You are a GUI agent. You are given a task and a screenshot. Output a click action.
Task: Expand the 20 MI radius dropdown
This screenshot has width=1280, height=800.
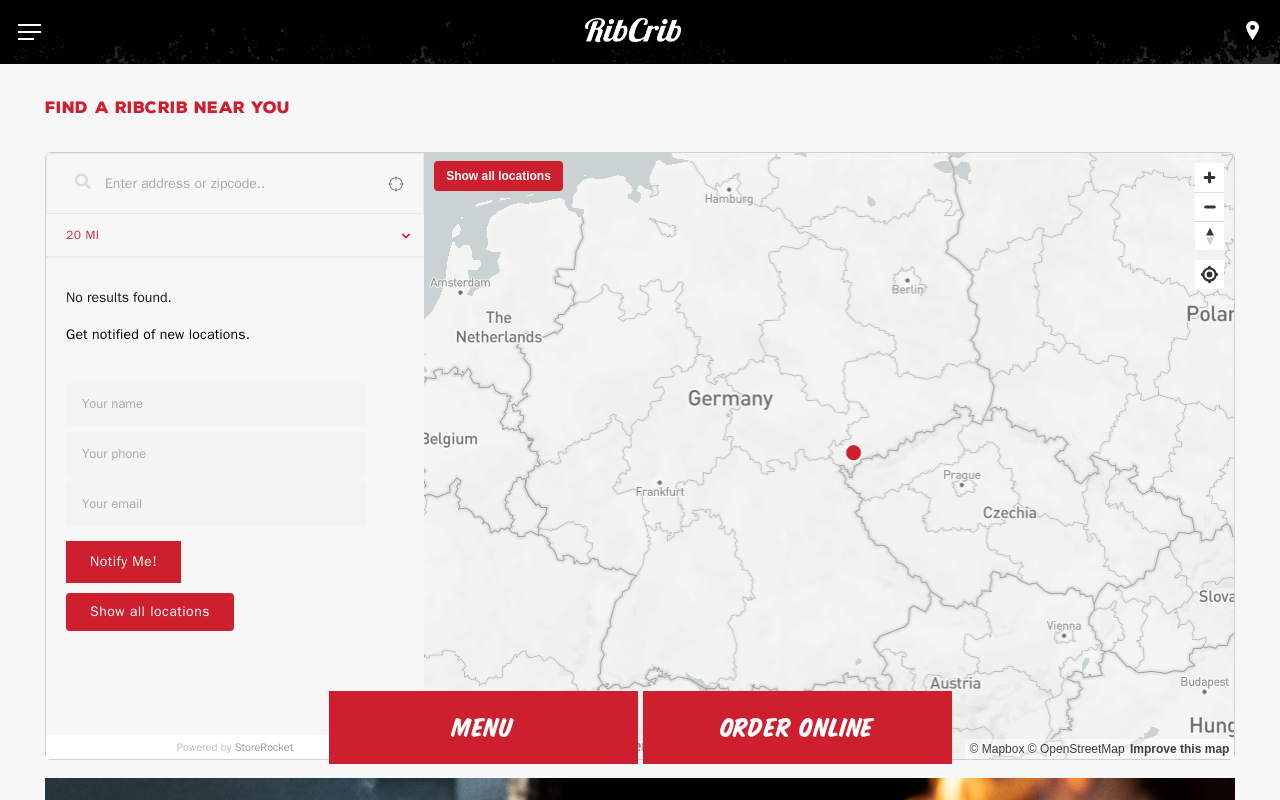235,236
